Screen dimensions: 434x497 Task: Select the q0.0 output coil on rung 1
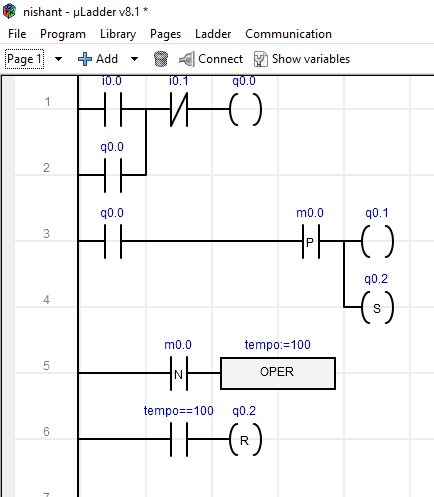(x=245, y=109)
